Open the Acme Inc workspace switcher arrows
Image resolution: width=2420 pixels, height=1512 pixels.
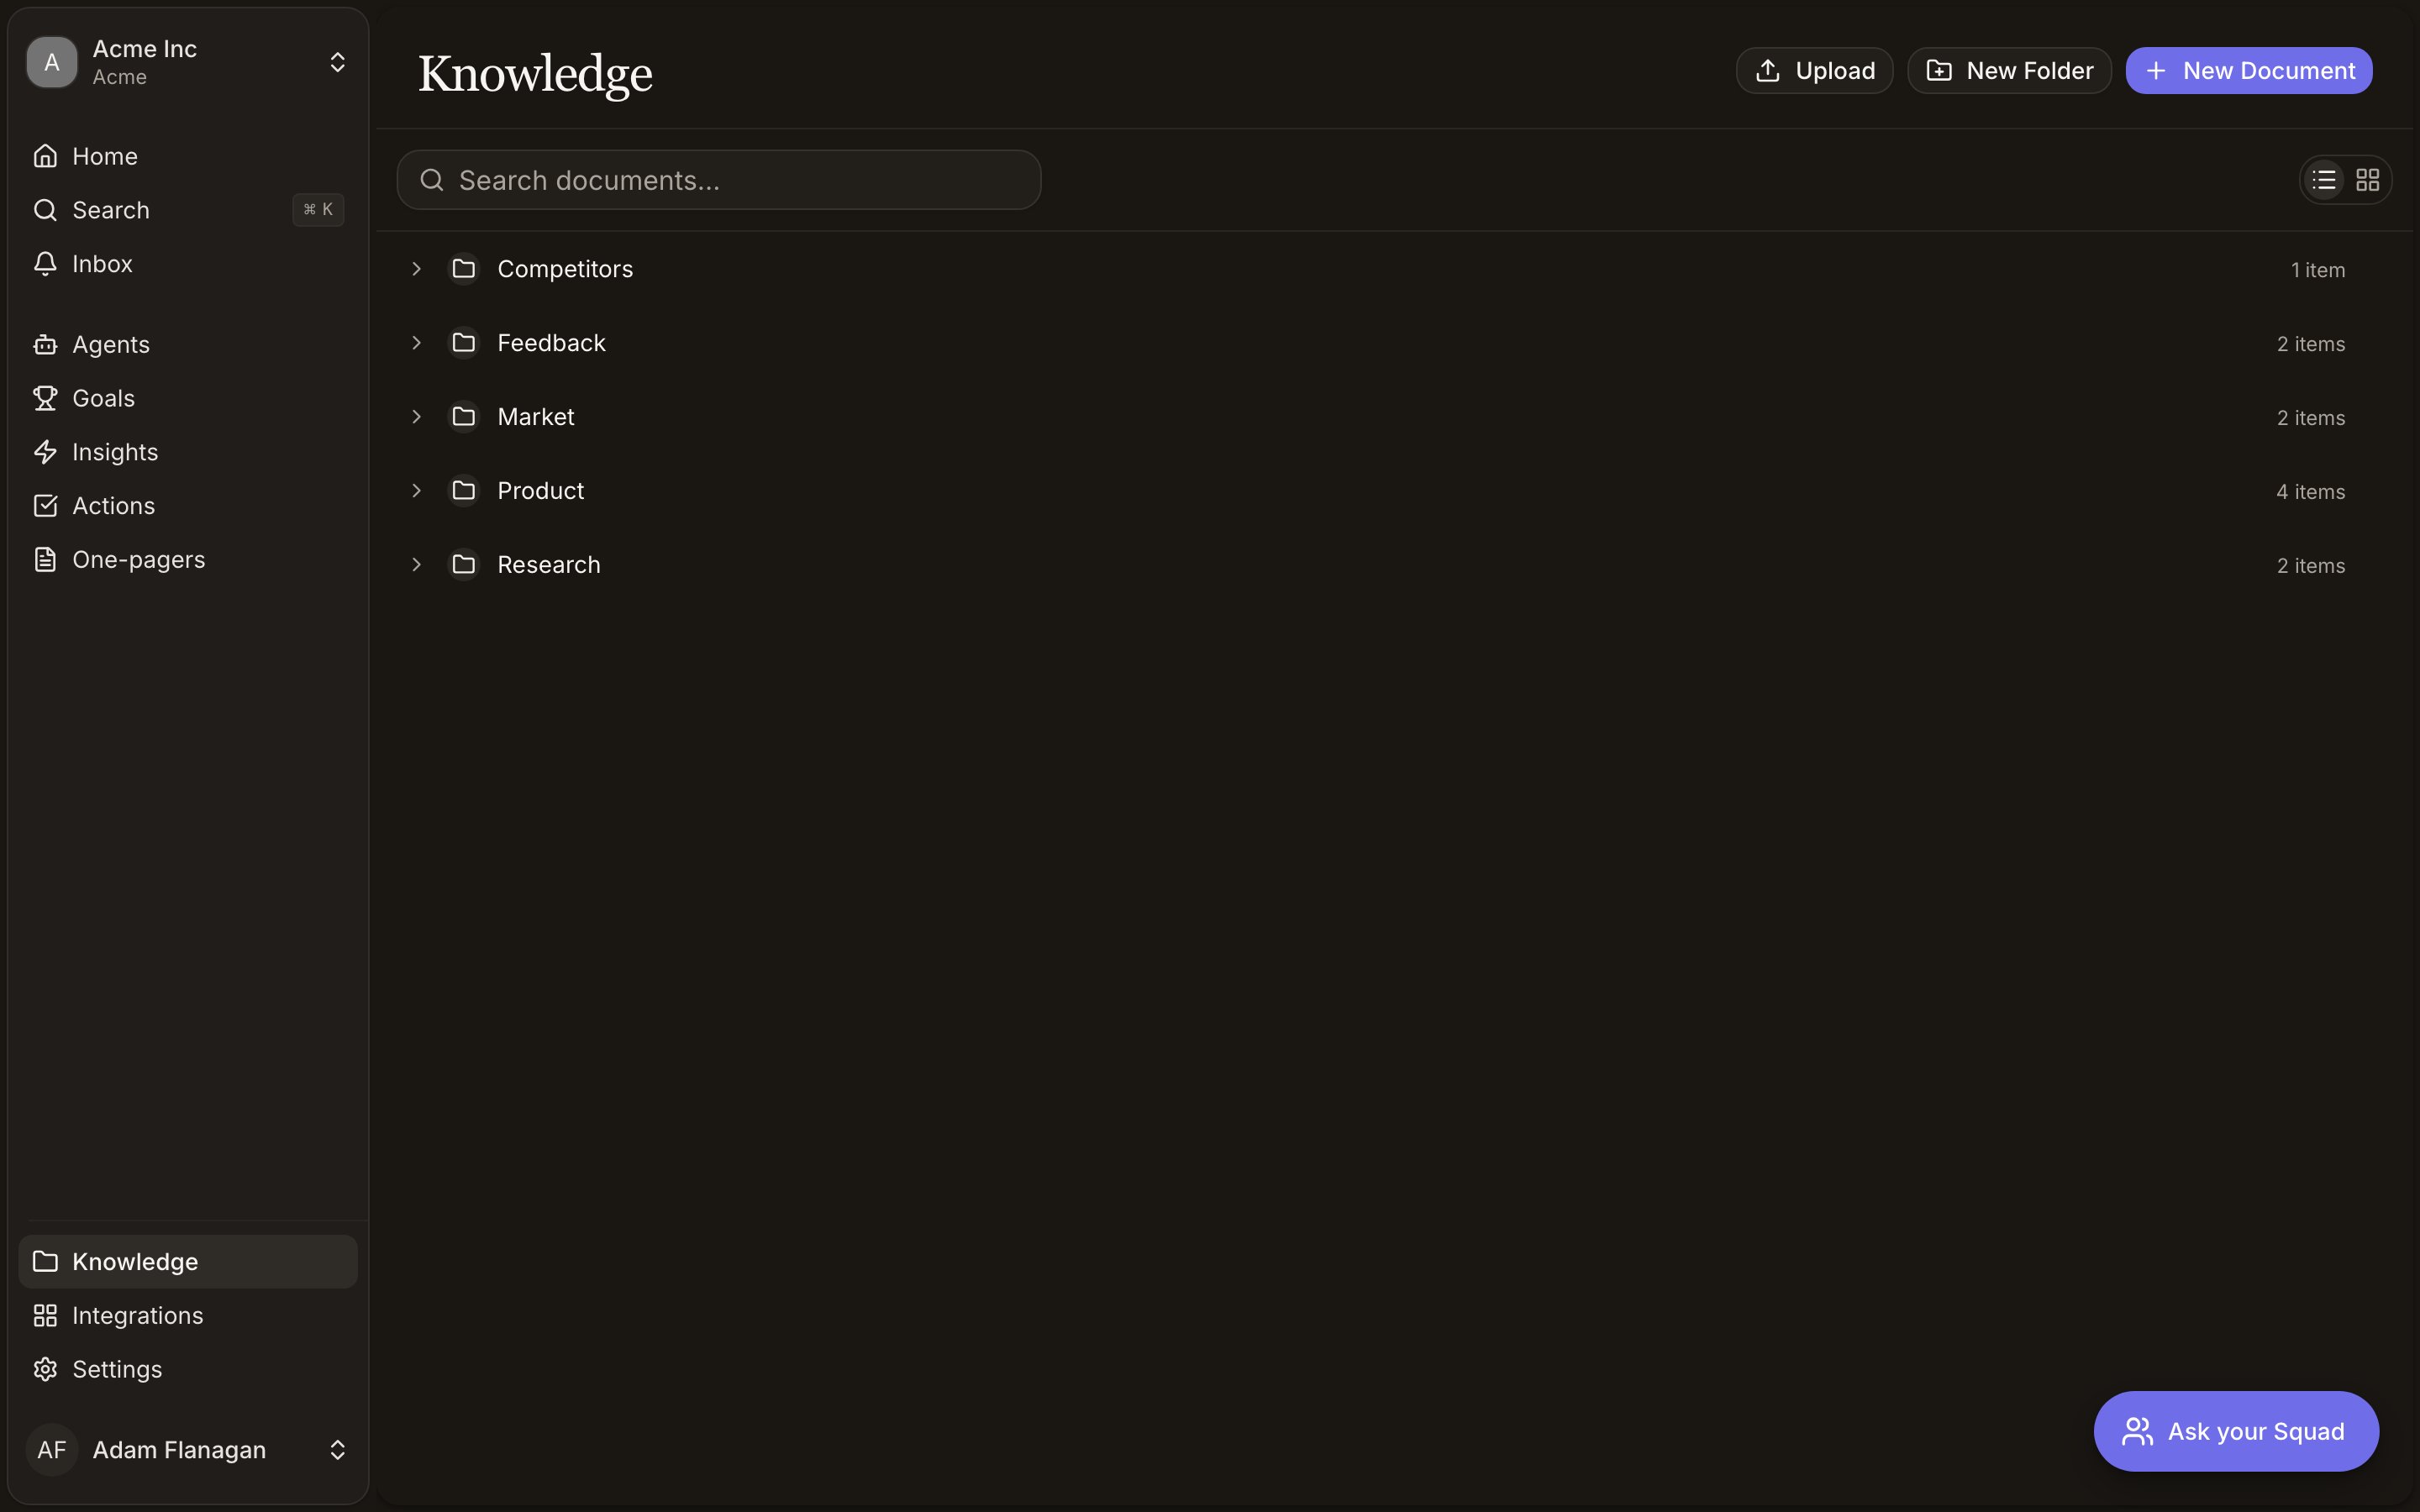[x=338, y=62]
